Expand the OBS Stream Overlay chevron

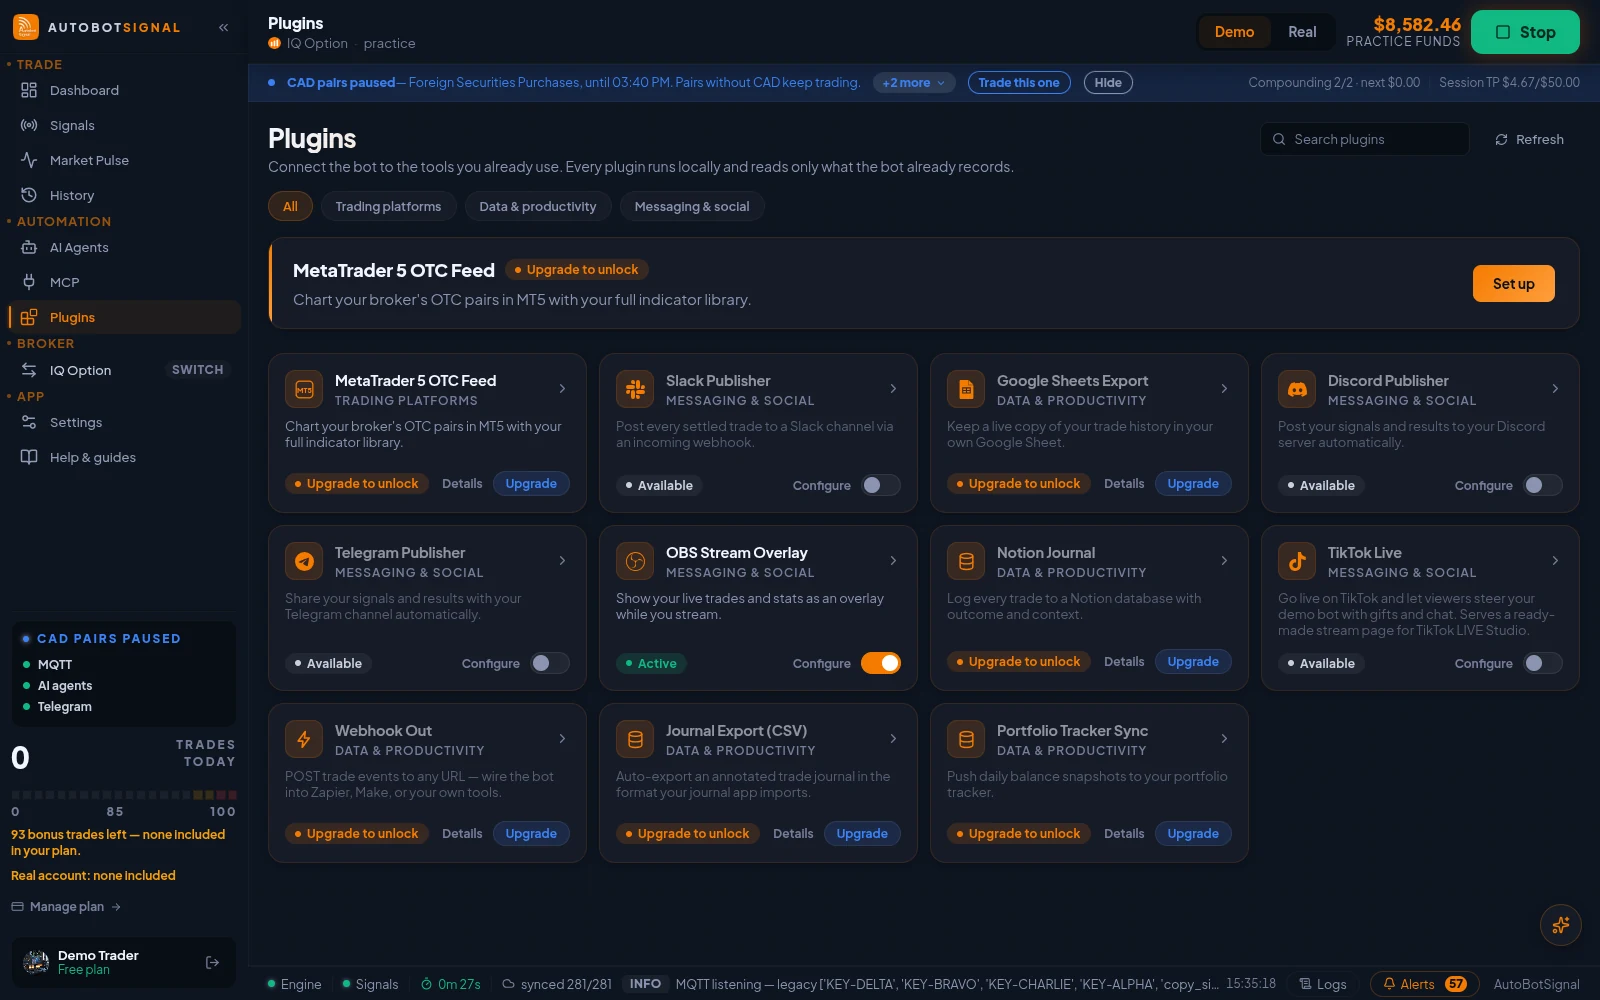click(x=893, y=560)
